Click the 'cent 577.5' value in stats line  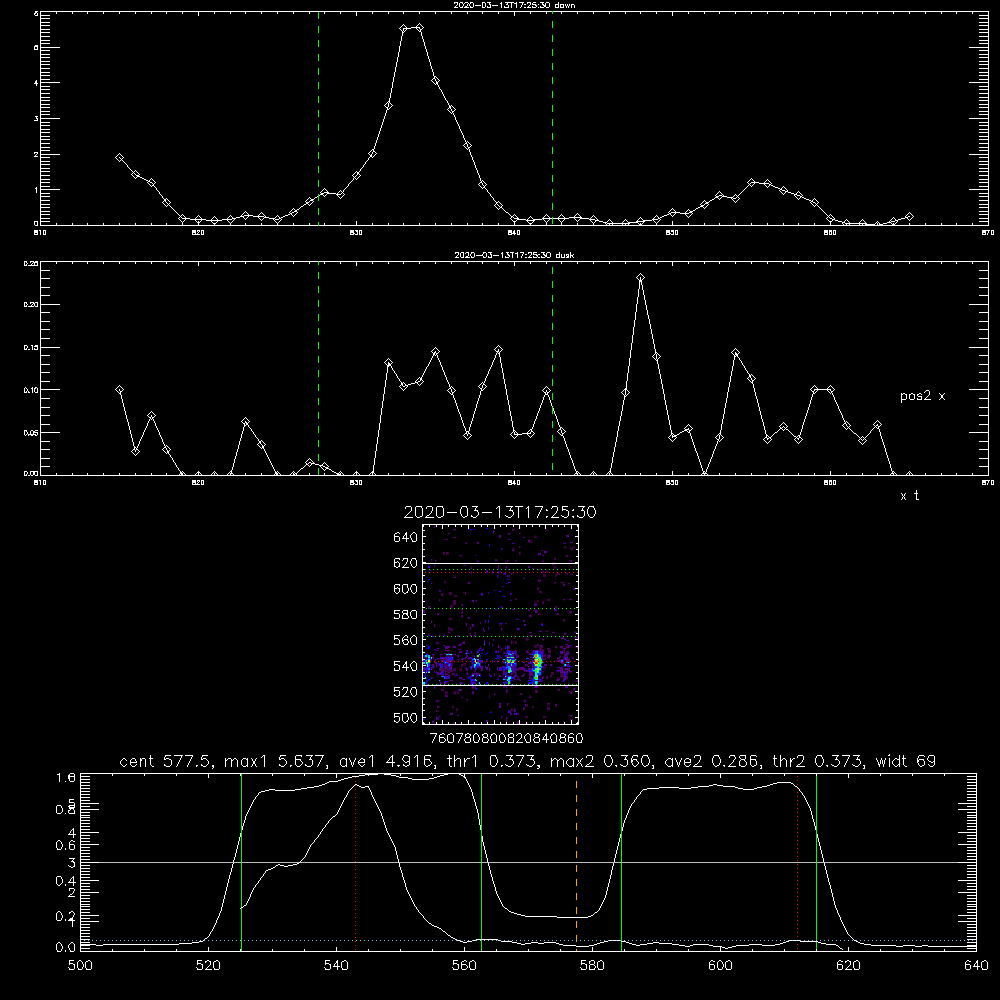[168, 761]
